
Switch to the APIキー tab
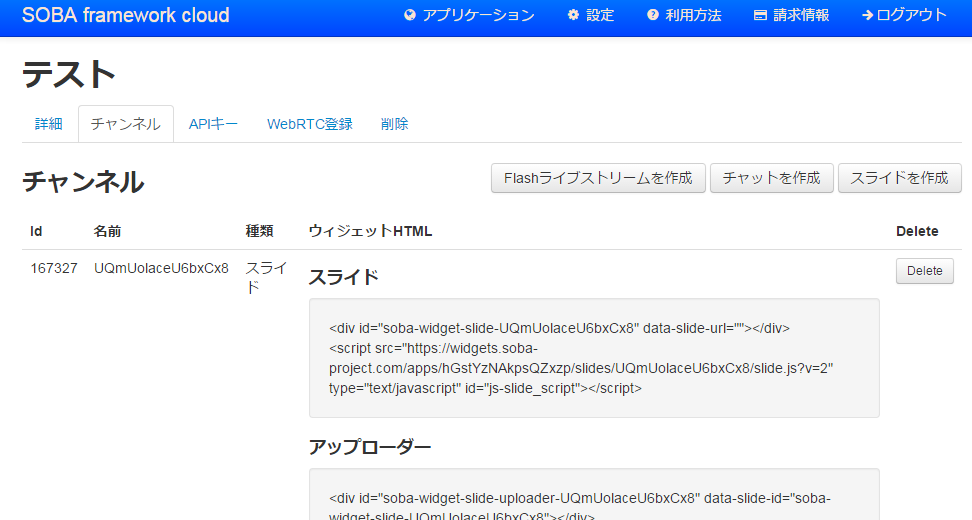213,124
